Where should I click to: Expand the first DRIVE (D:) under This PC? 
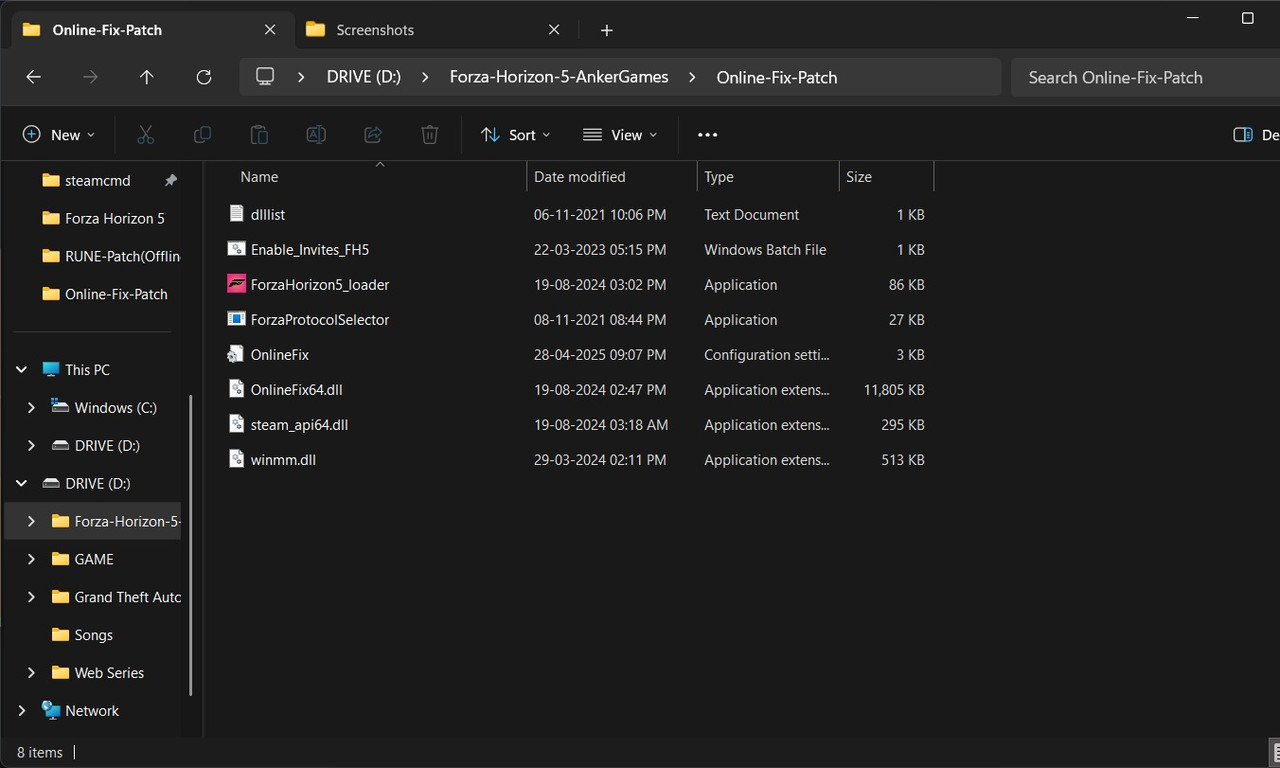coord(31,446)
